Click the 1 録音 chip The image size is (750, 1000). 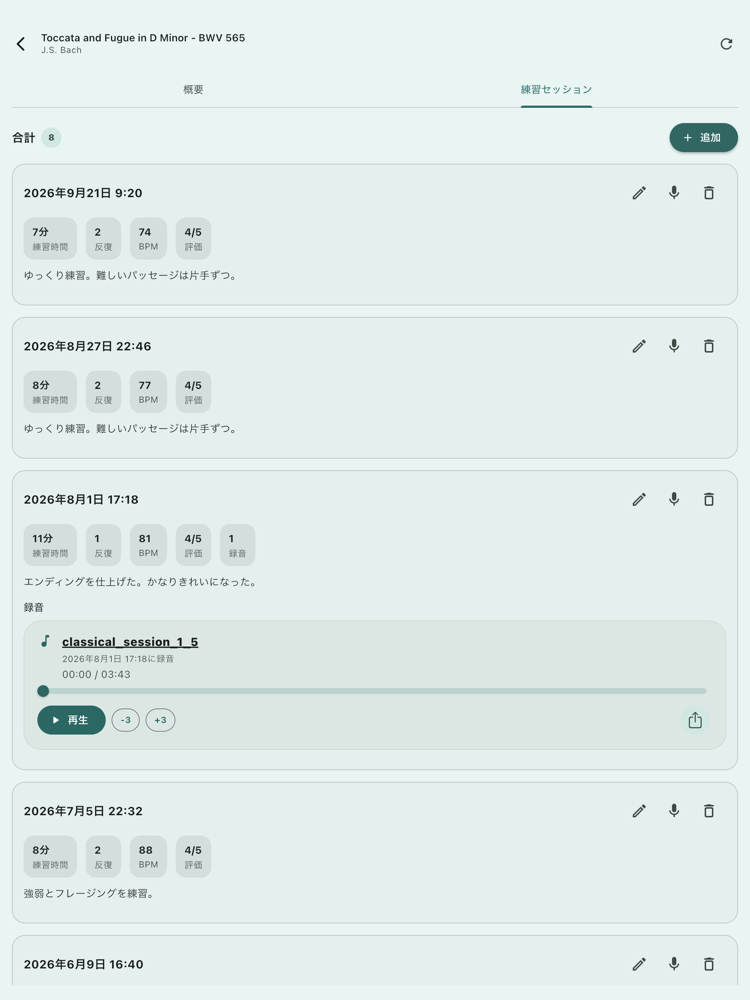(x=237, y=545)
